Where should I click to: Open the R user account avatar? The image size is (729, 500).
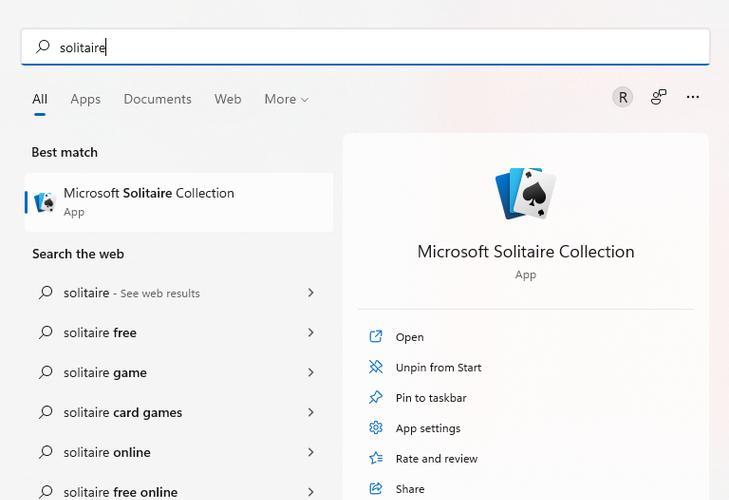[623, 98]
